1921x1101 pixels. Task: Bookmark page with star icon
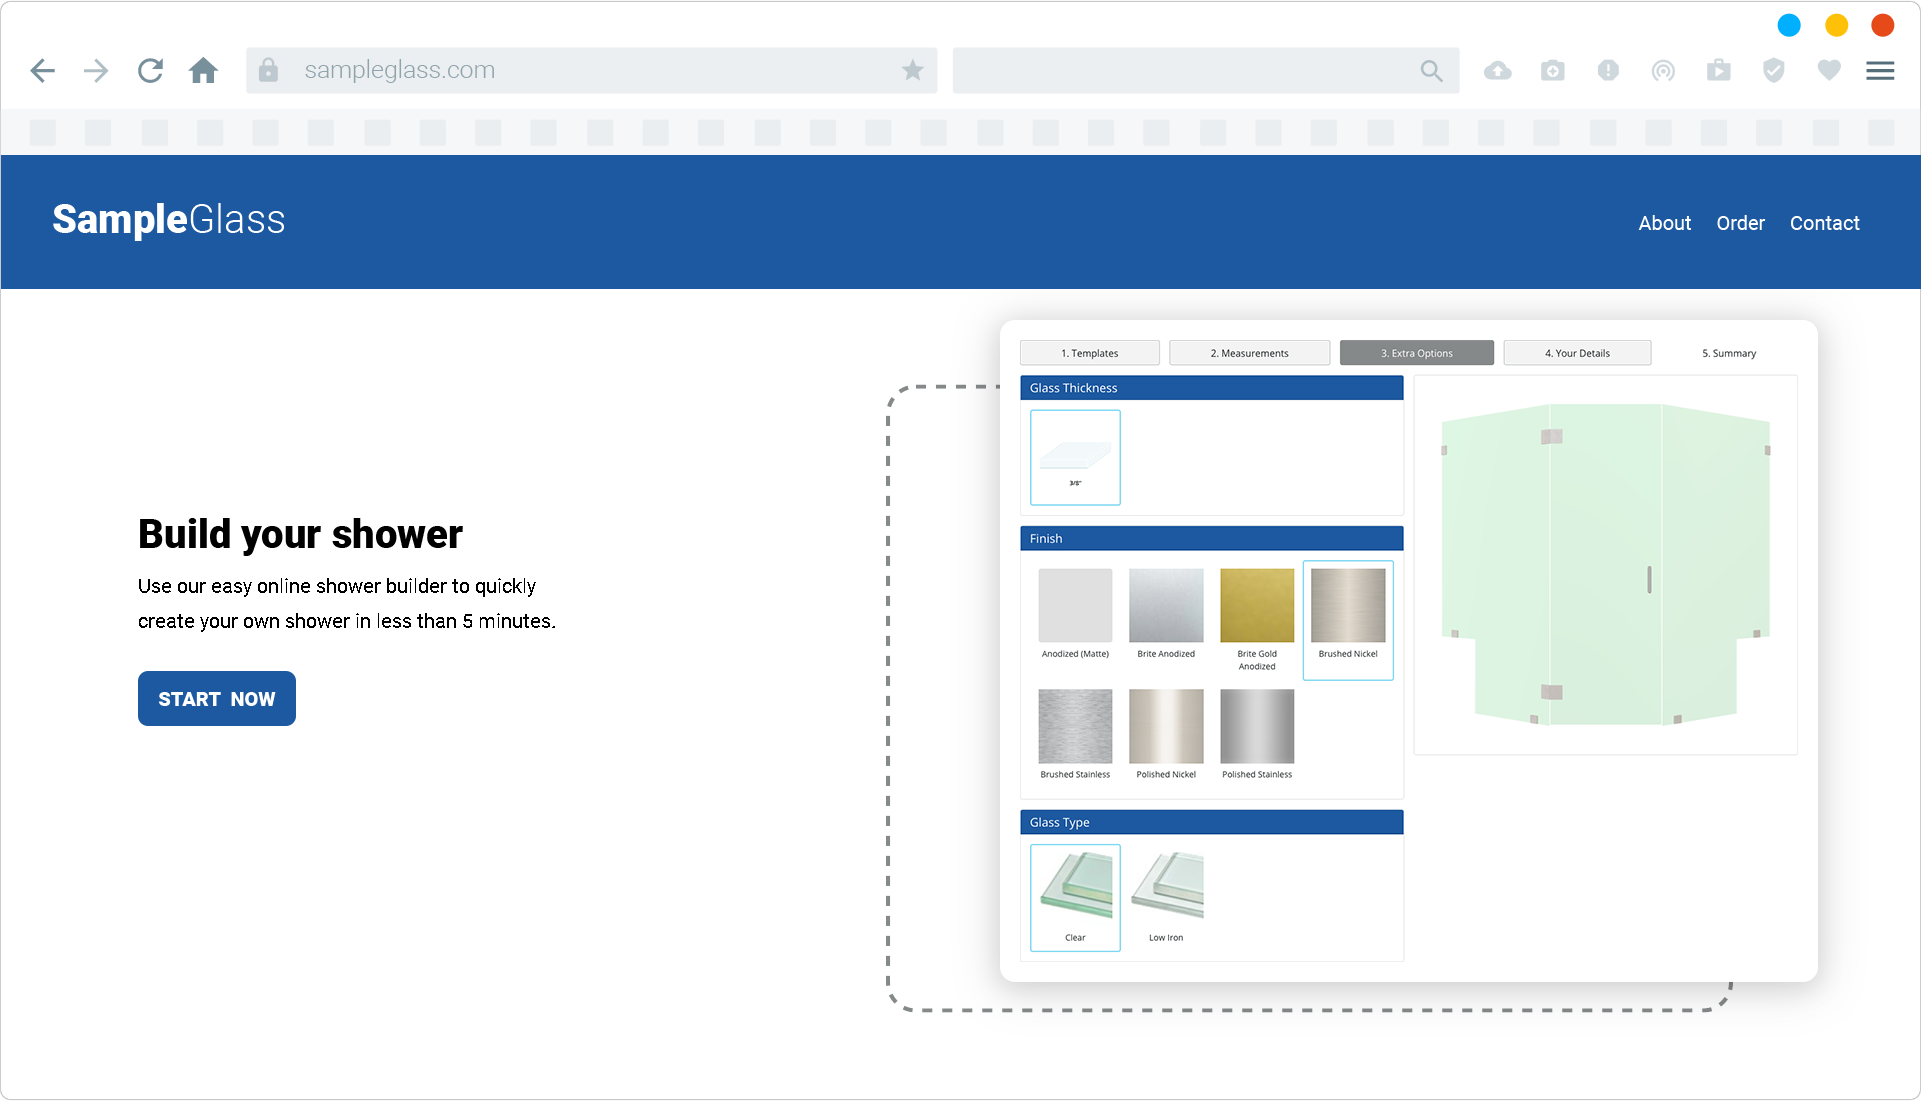[912, 71]
